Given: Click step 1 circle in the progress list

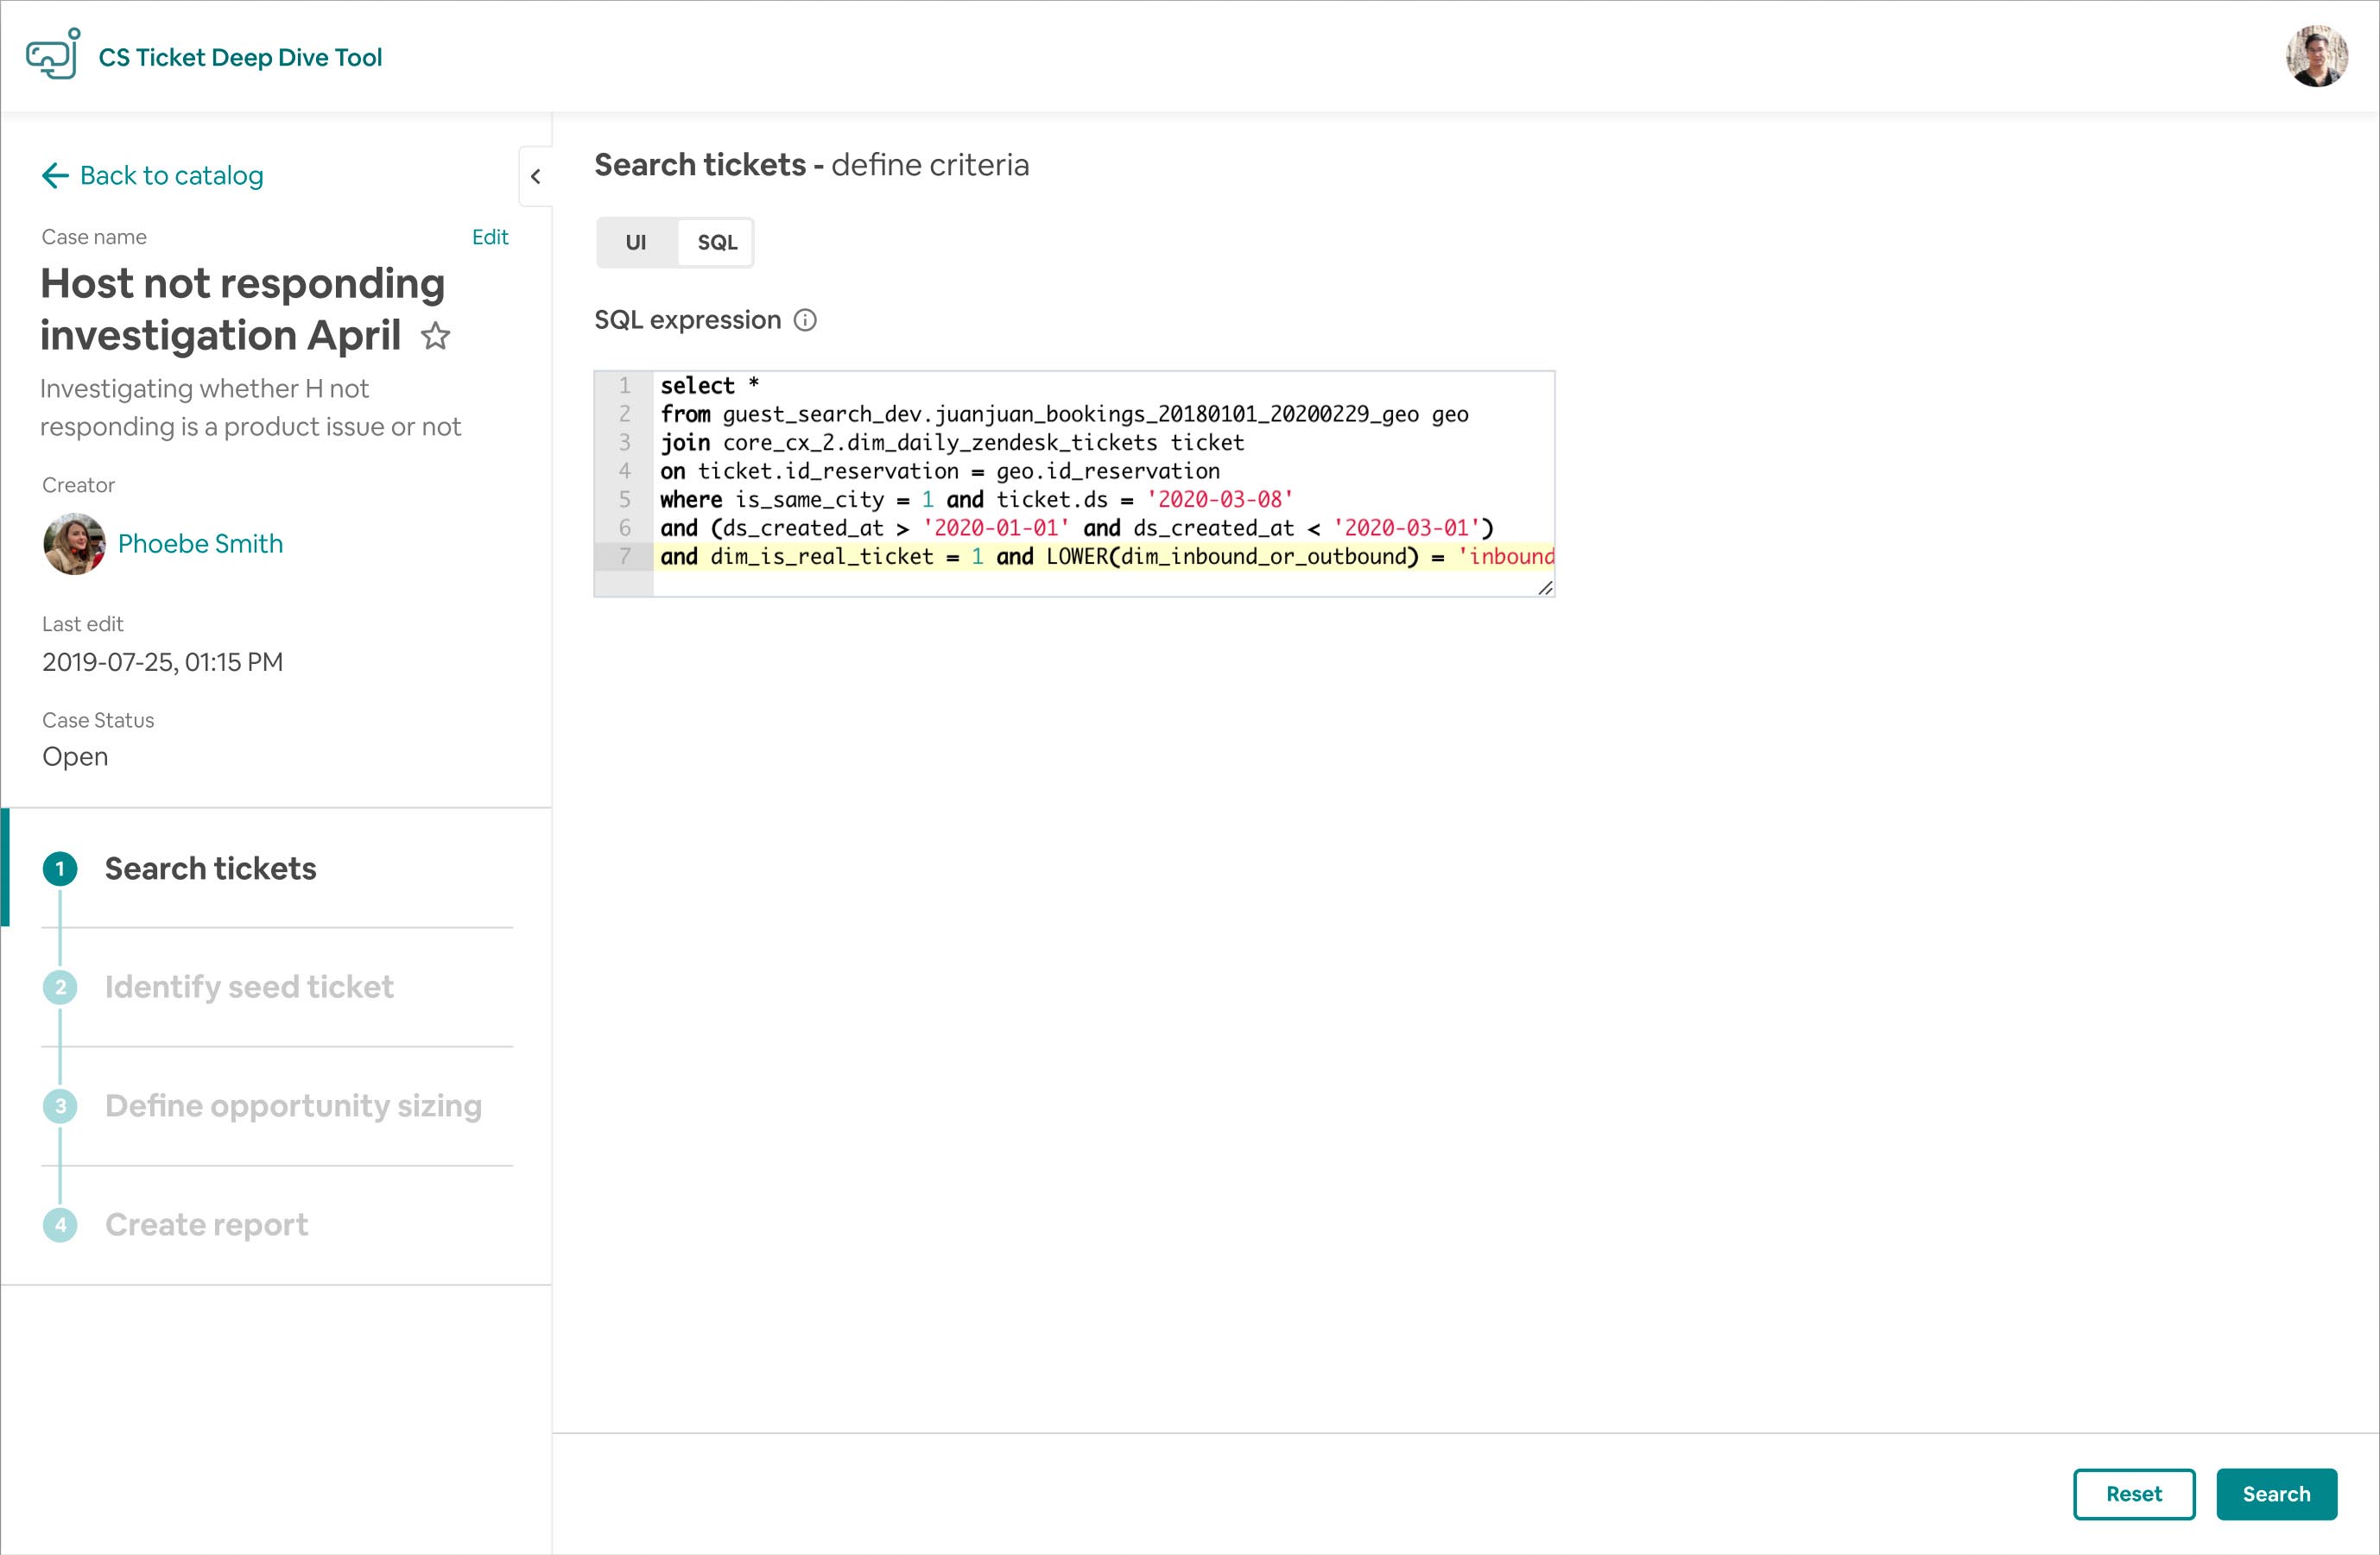Looking at the screenshot, I should tap(60, 869).
